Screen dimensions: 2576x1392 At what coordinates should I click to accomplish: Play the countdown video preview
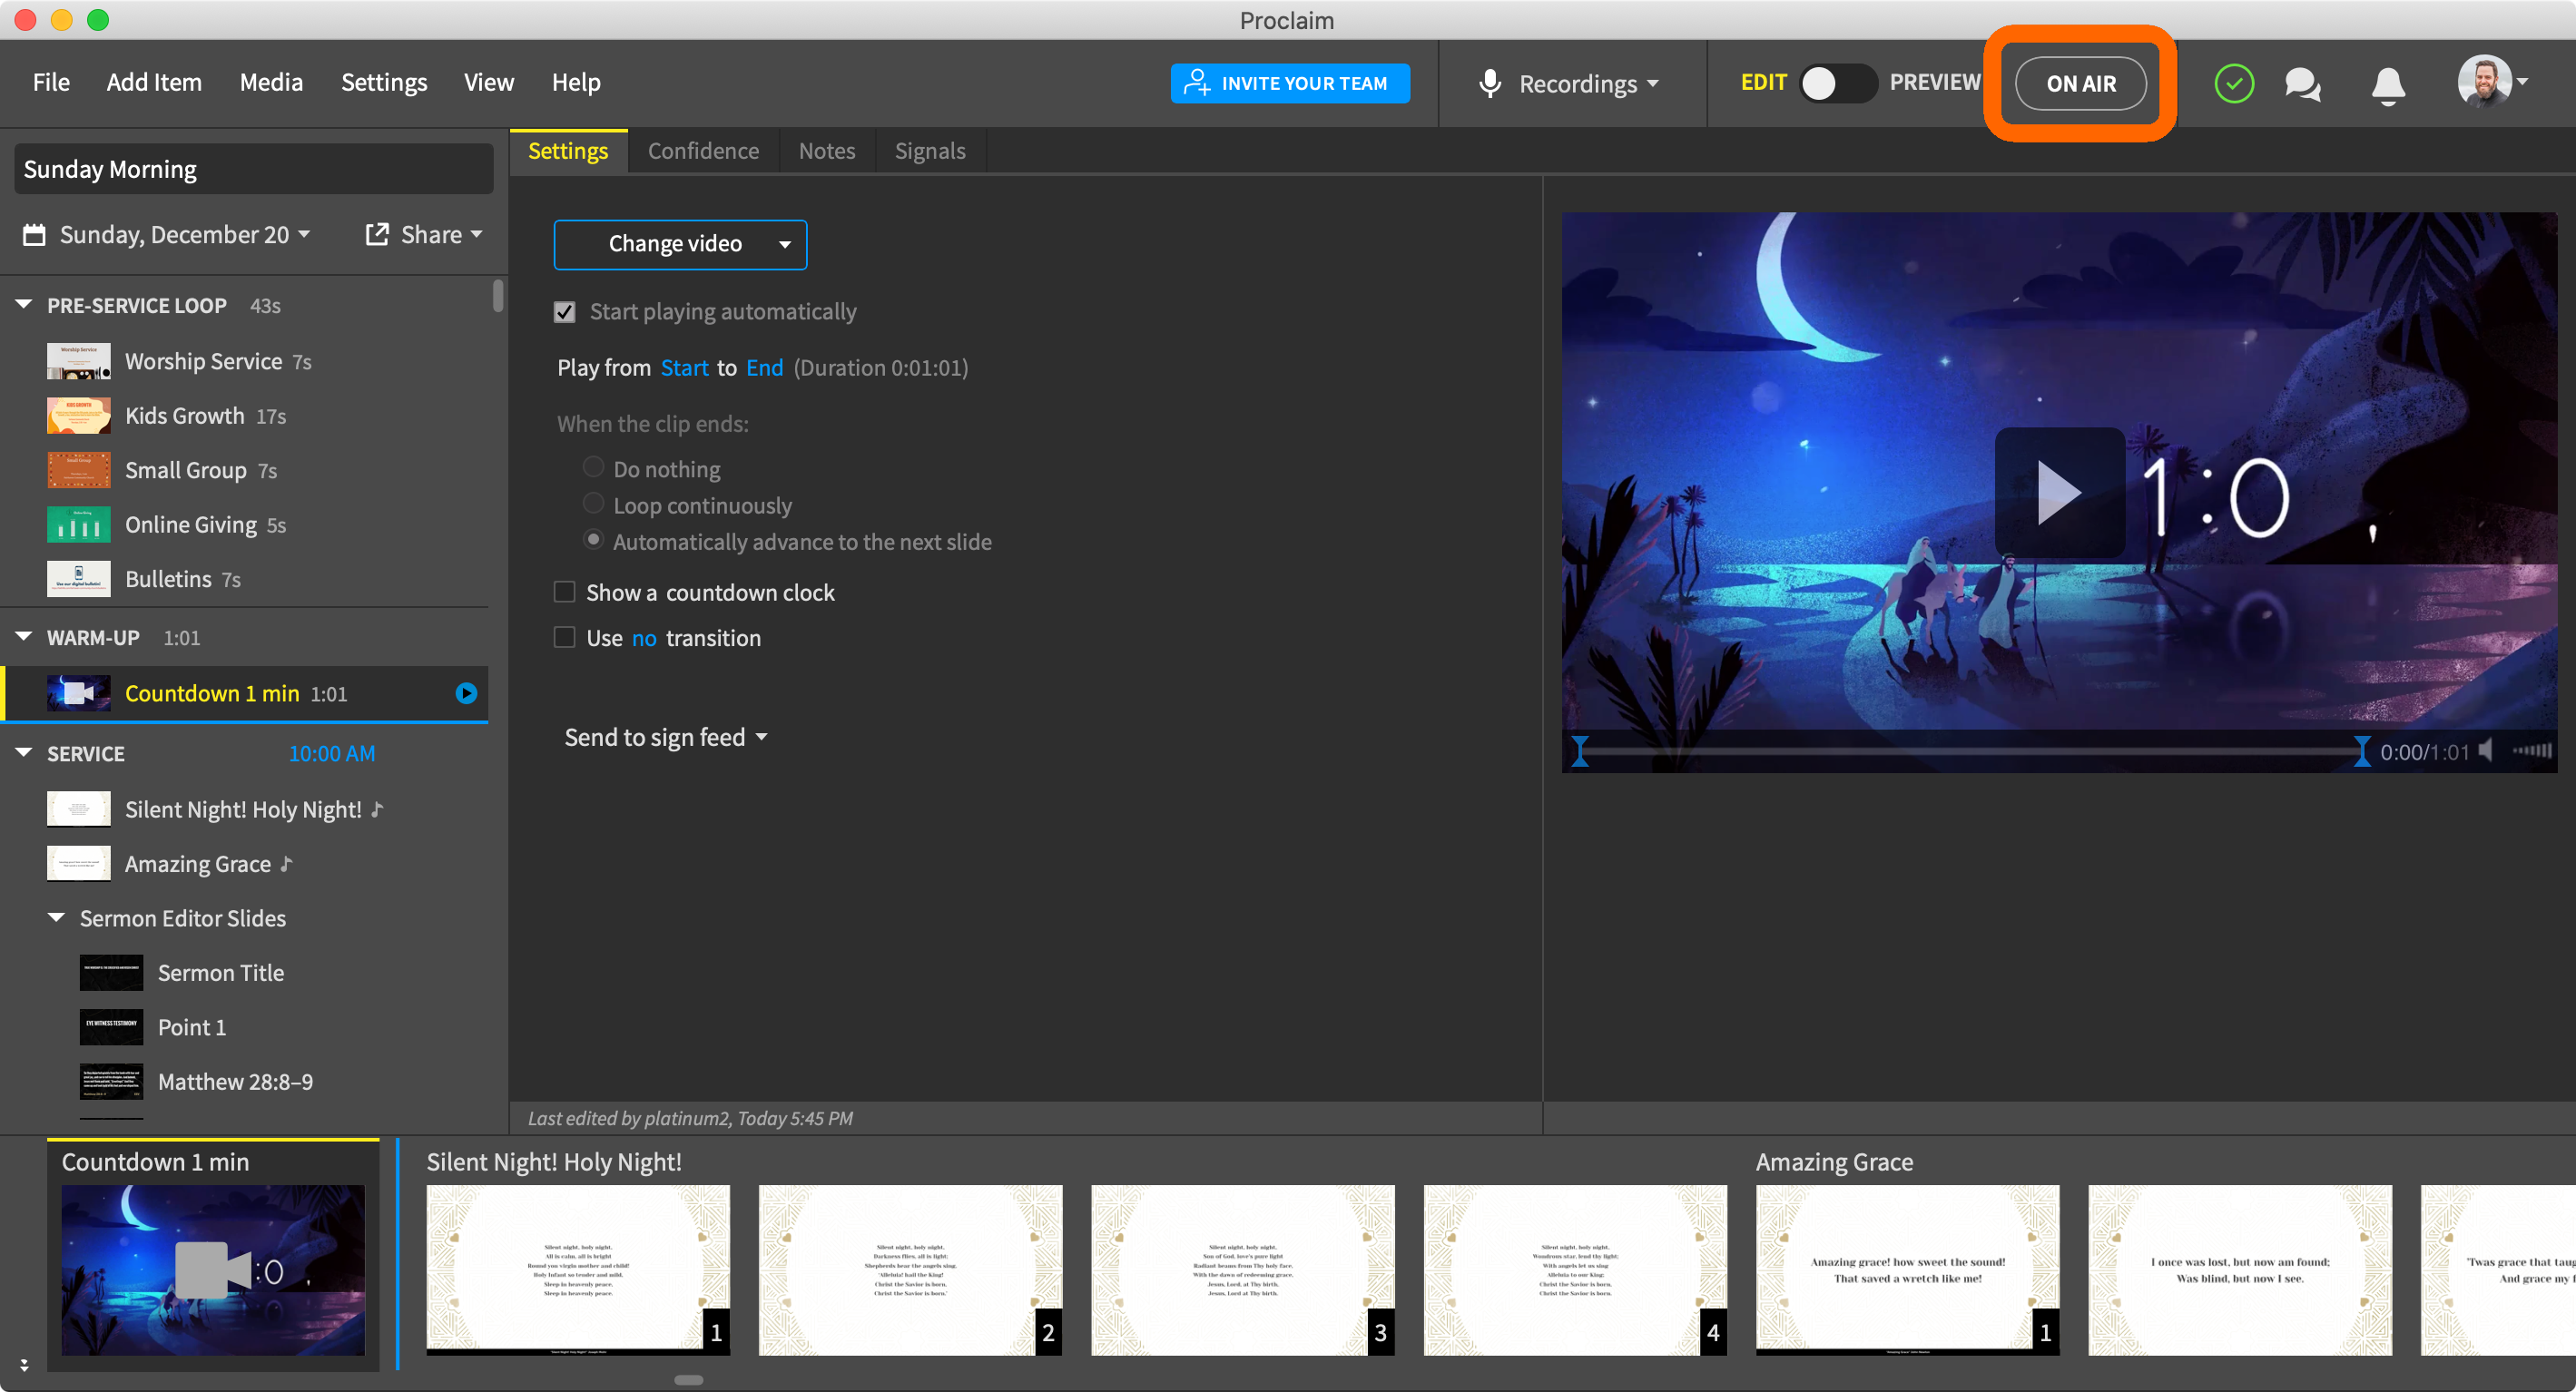tap(2059, 492)
